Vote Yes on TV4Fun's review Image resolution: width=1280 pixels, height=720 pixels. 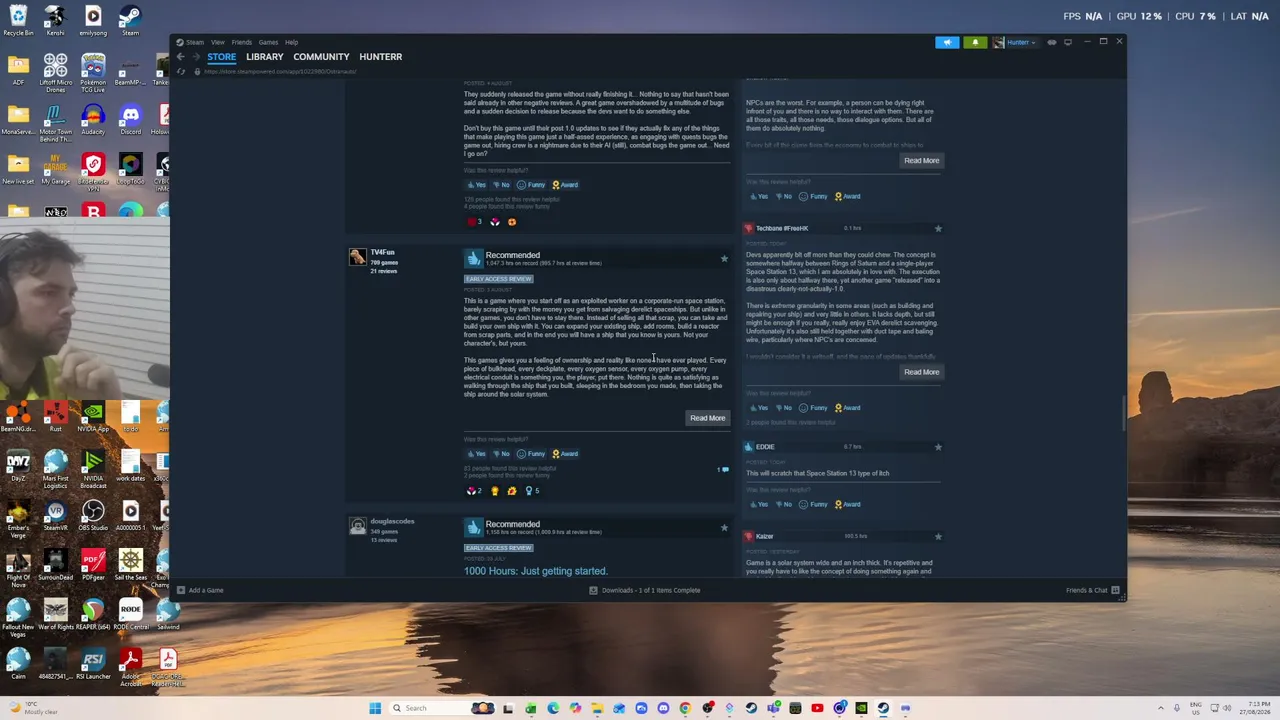476,454
